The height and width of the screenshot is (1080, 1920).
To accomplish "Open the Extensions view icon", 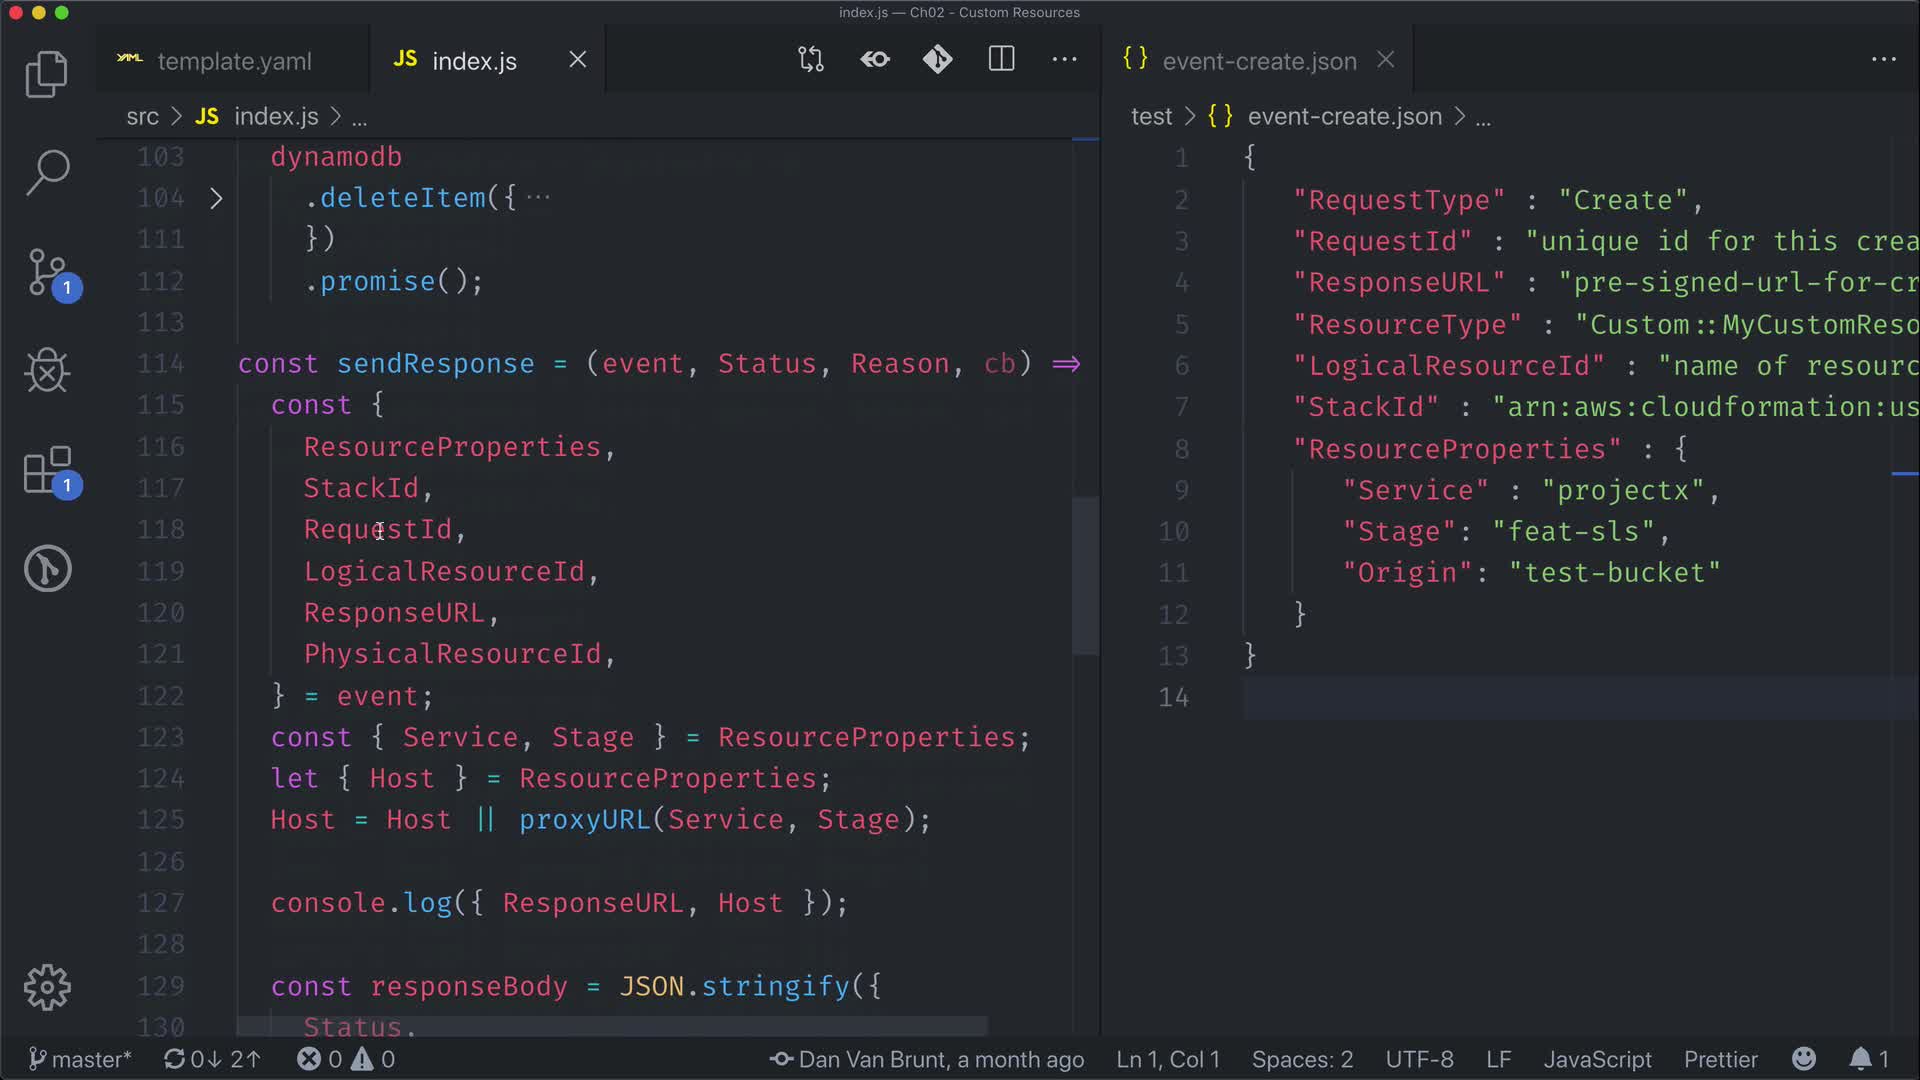I will tap(48, 470).
